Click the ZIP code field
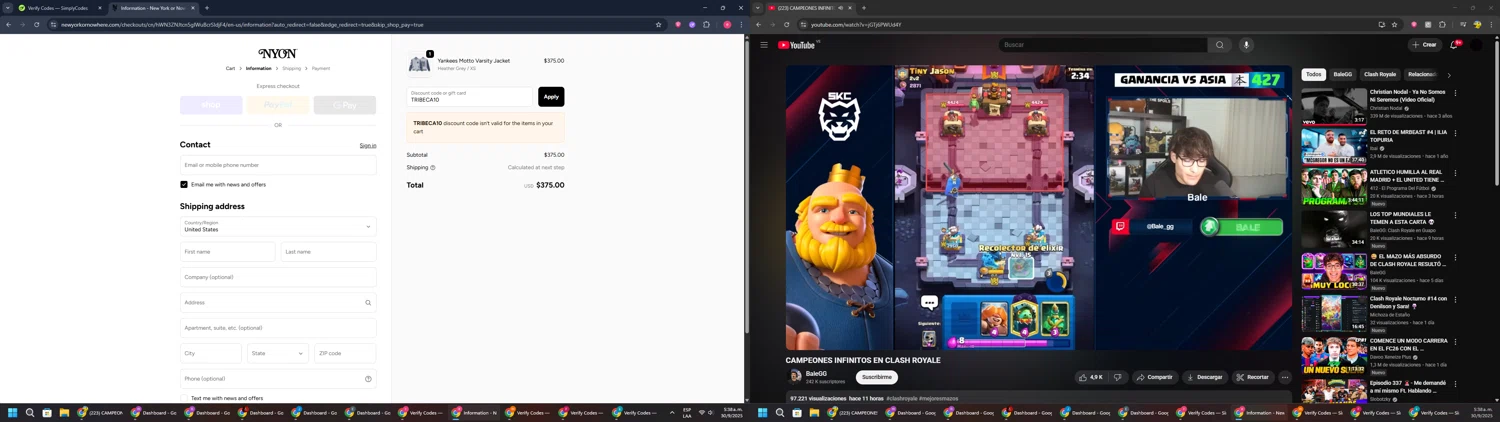The image size is (1500, 422). coord(345,353)
